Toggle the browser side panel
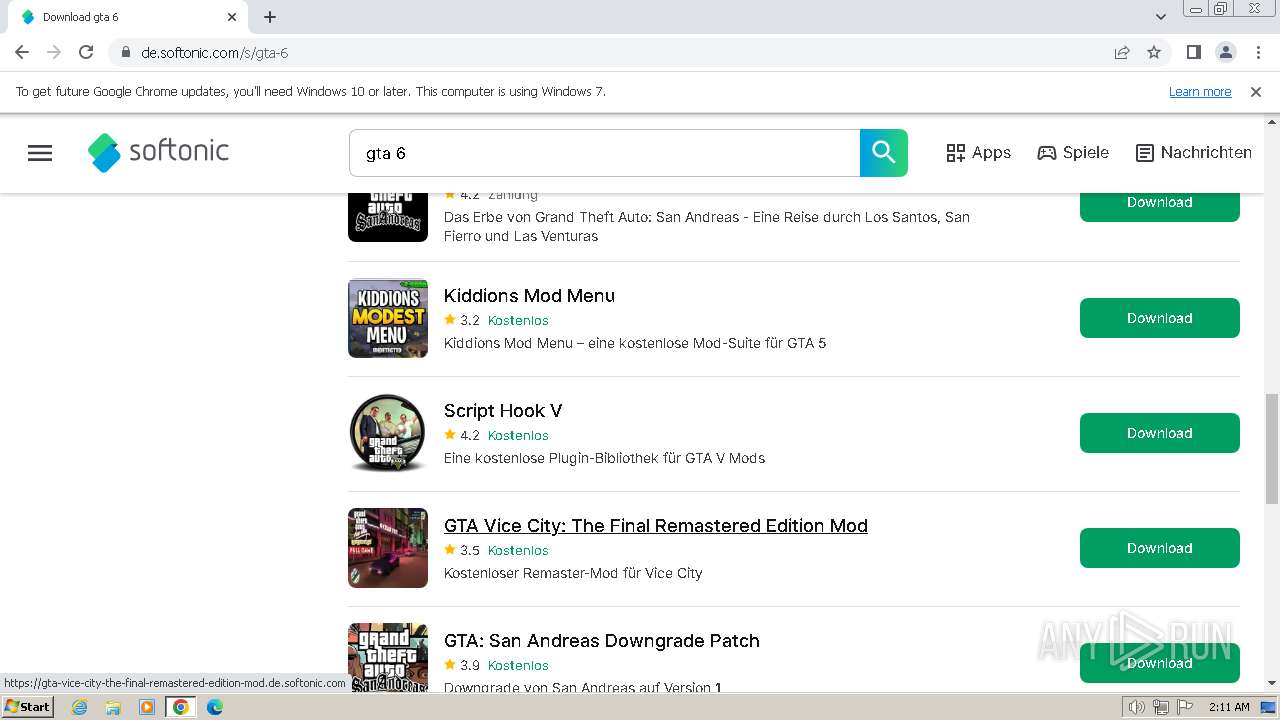Image resolution: width=1280 pixels, height=720 pixels. (x=1193, y=52)
